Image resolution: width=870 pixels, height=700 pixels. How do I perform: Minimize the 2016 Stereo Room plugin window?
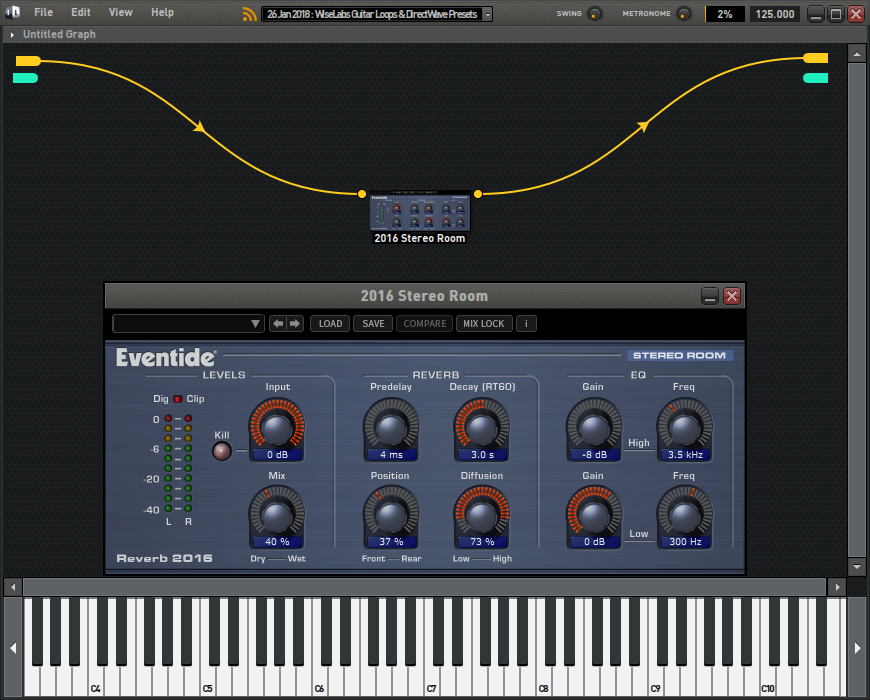pos(710,296)
